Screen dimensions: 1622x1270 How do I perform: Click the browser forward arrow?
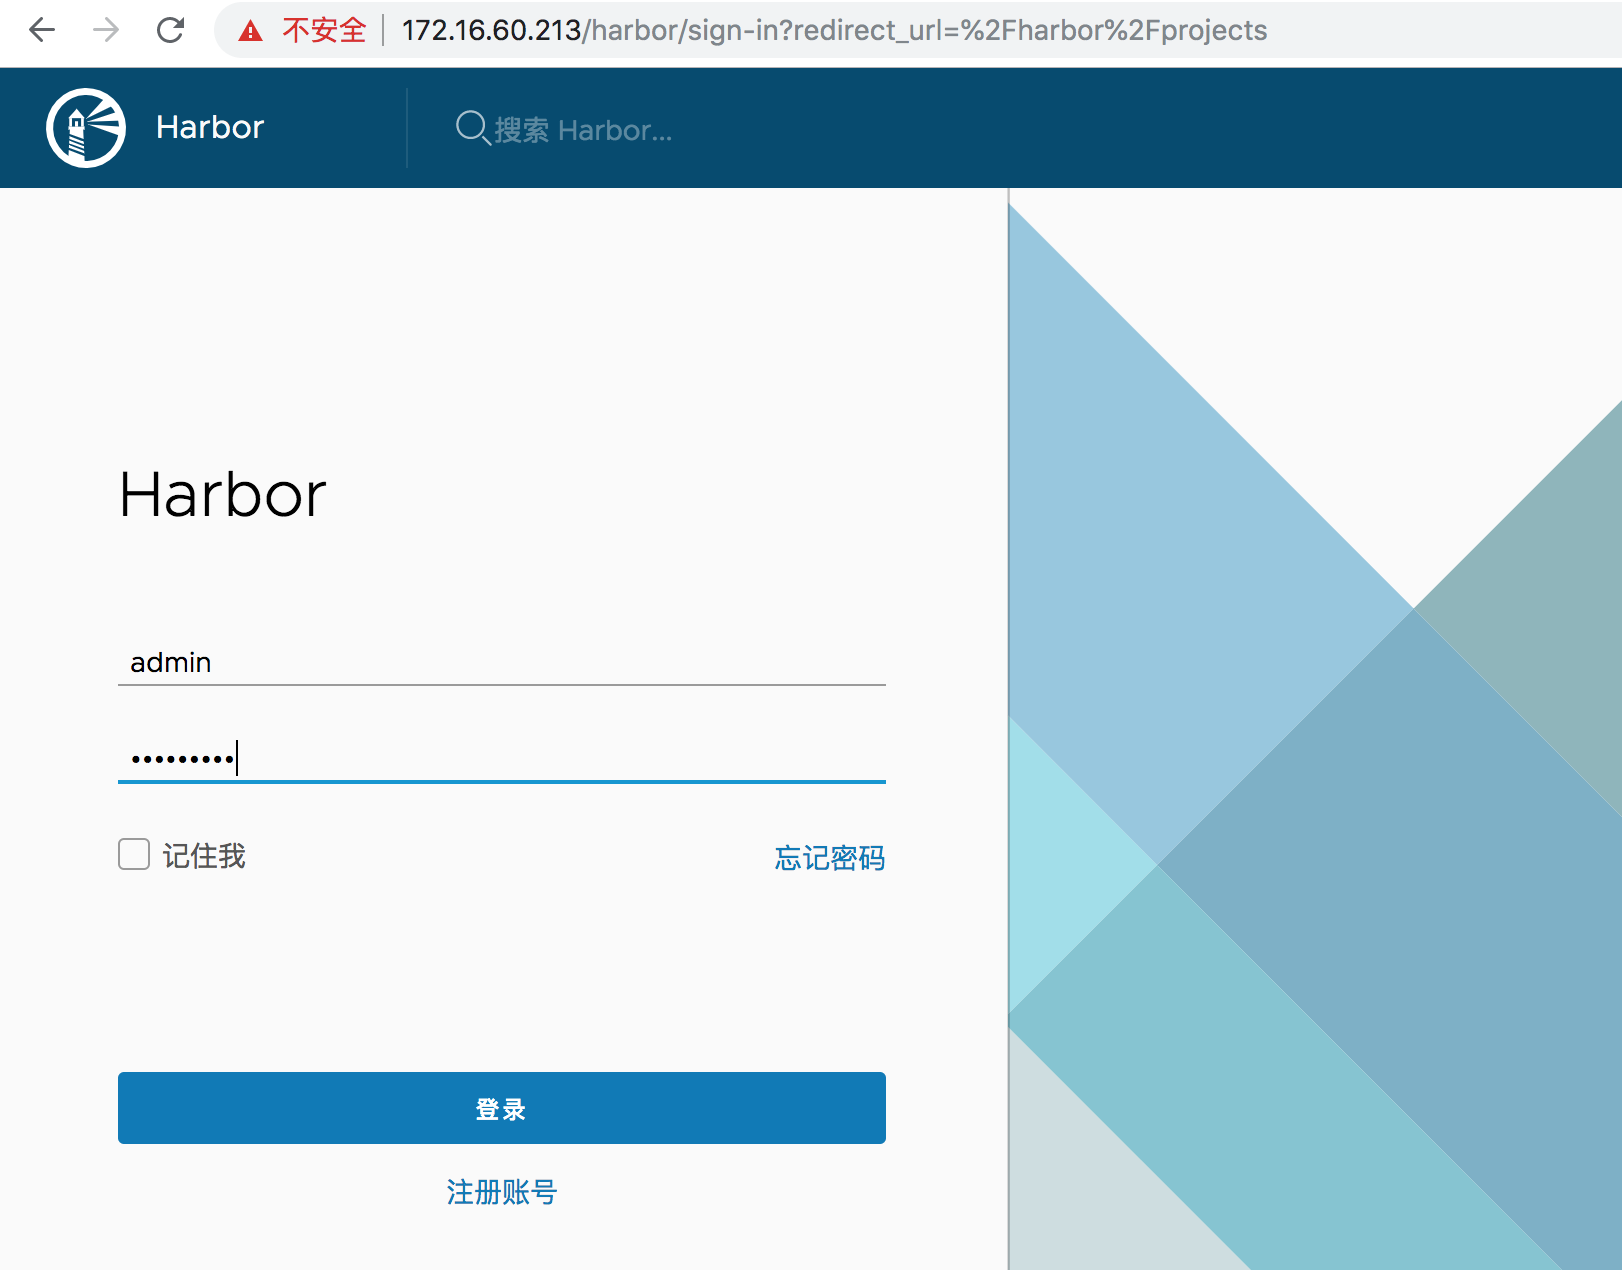(106, 30)
